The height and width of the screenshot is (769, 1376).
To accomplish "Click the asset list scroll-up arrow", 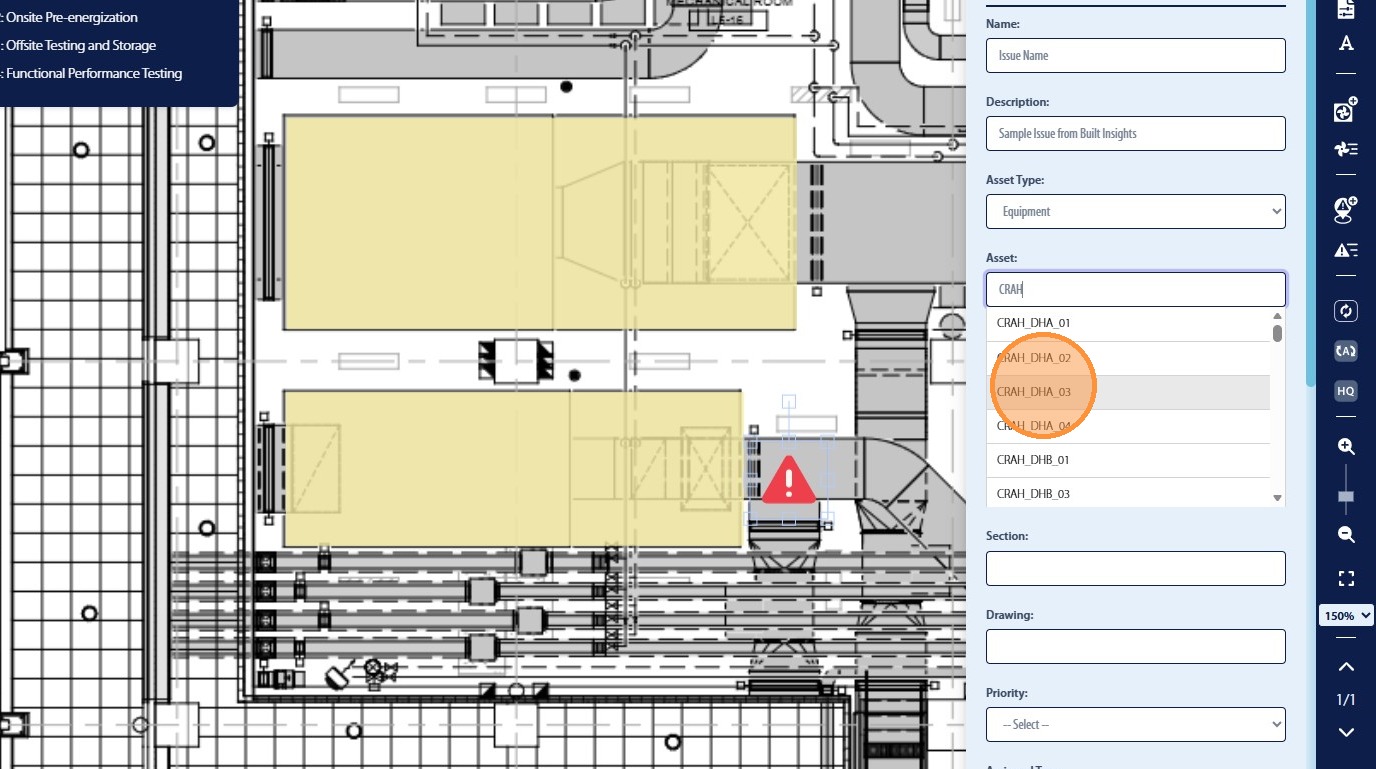I will (x=1277, y=316).
